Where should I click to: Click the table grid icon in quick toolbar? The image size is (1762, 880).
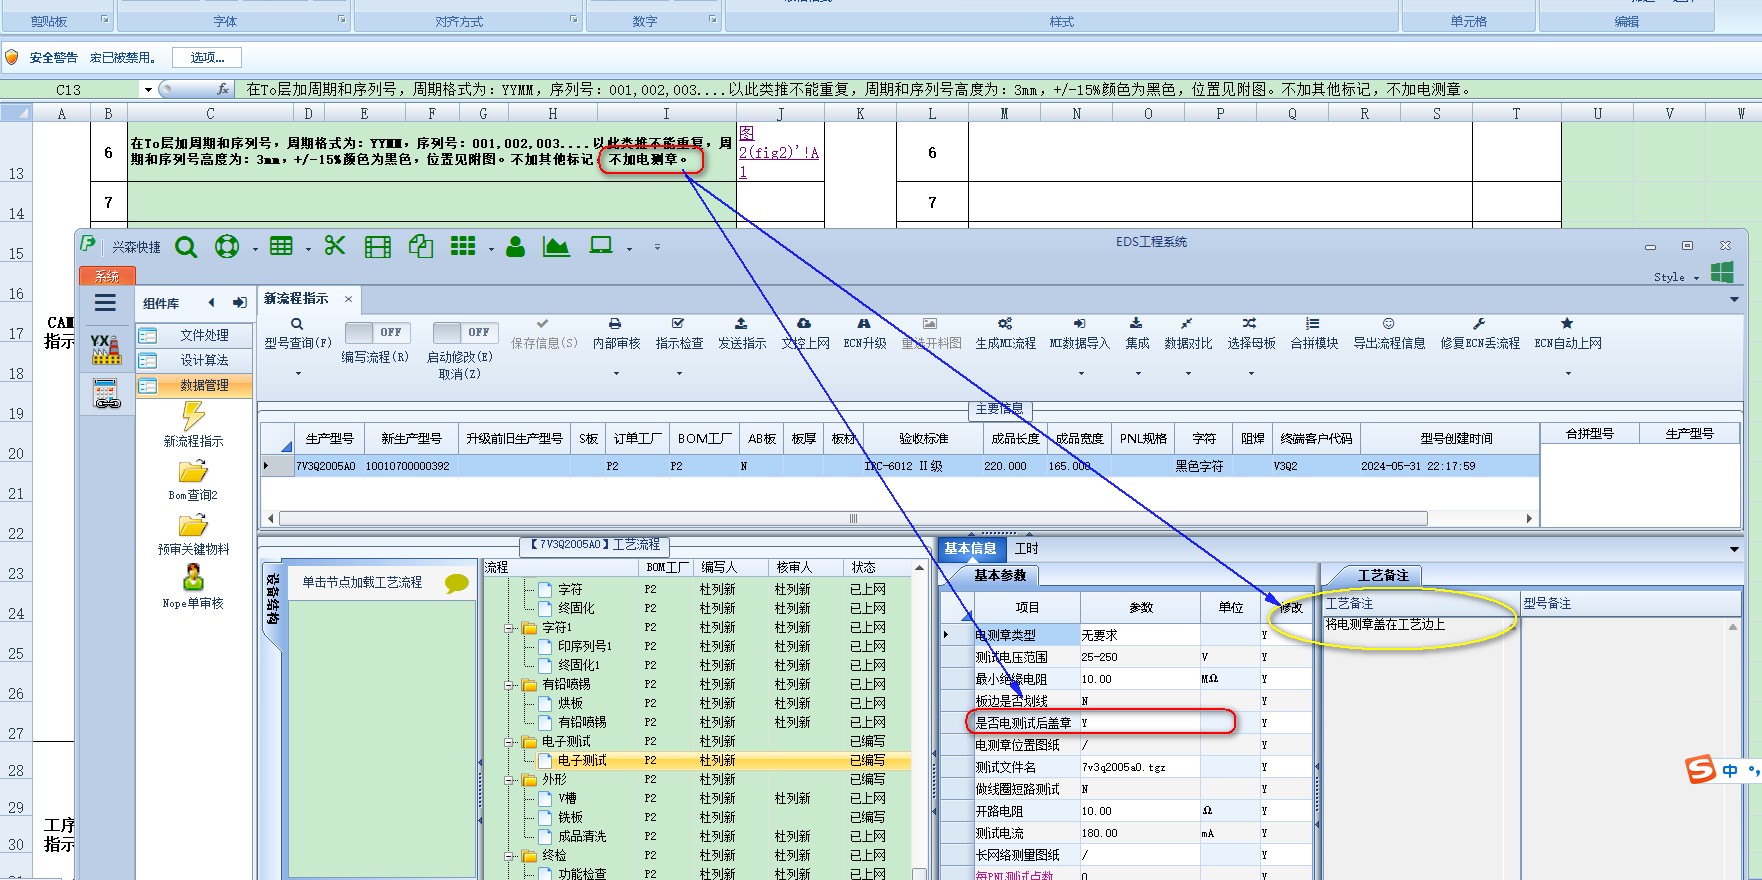click(282, 246)
